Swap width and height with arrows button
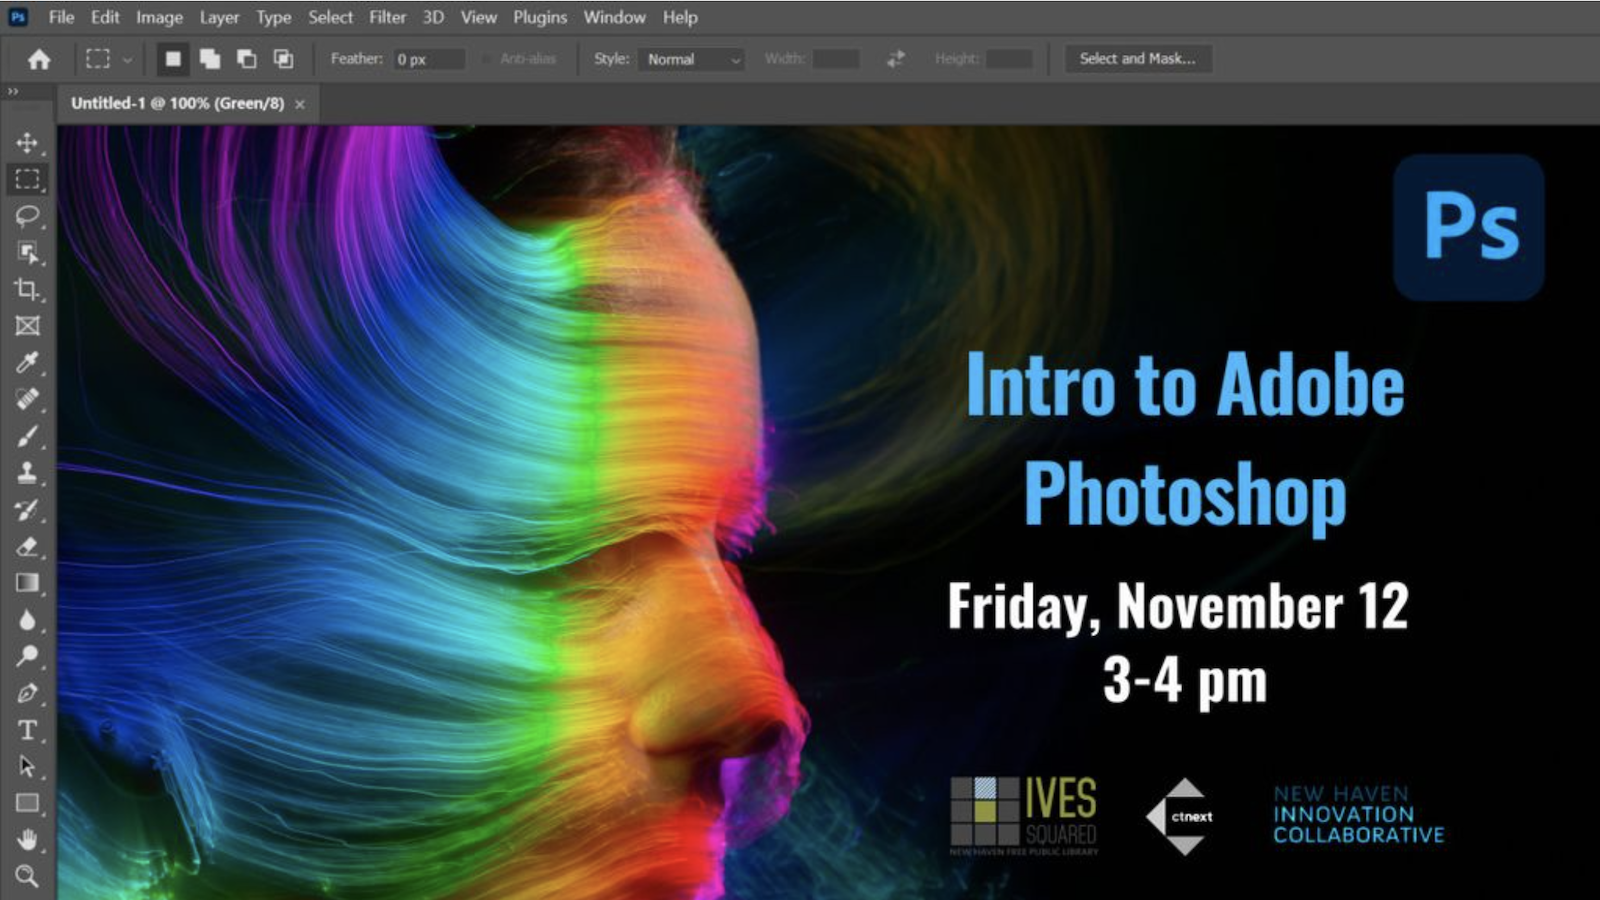This screenshot has width=1600, height=900. coord(896,59)
